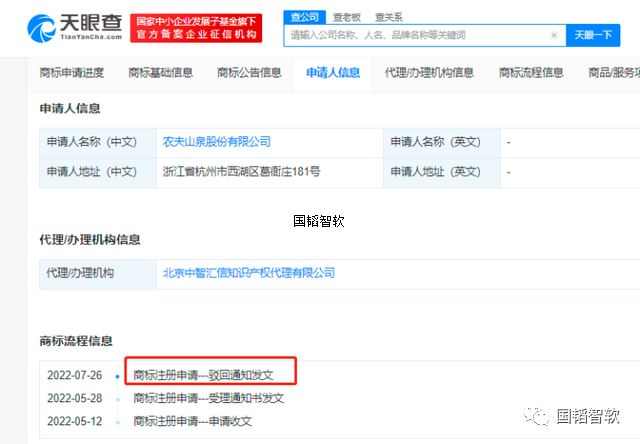Open the 商标流程信息 tab
The image size is (640, 444).
pos(531,73)
